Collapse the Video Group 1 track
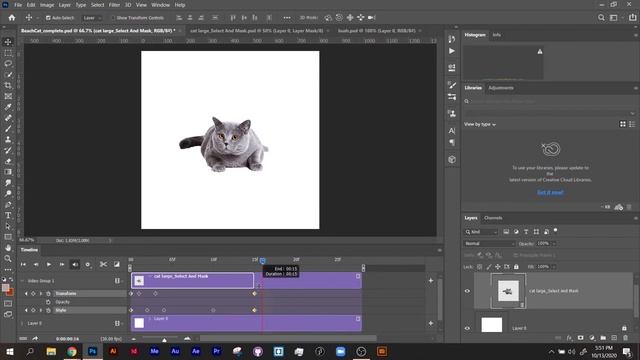 [22, 281]
